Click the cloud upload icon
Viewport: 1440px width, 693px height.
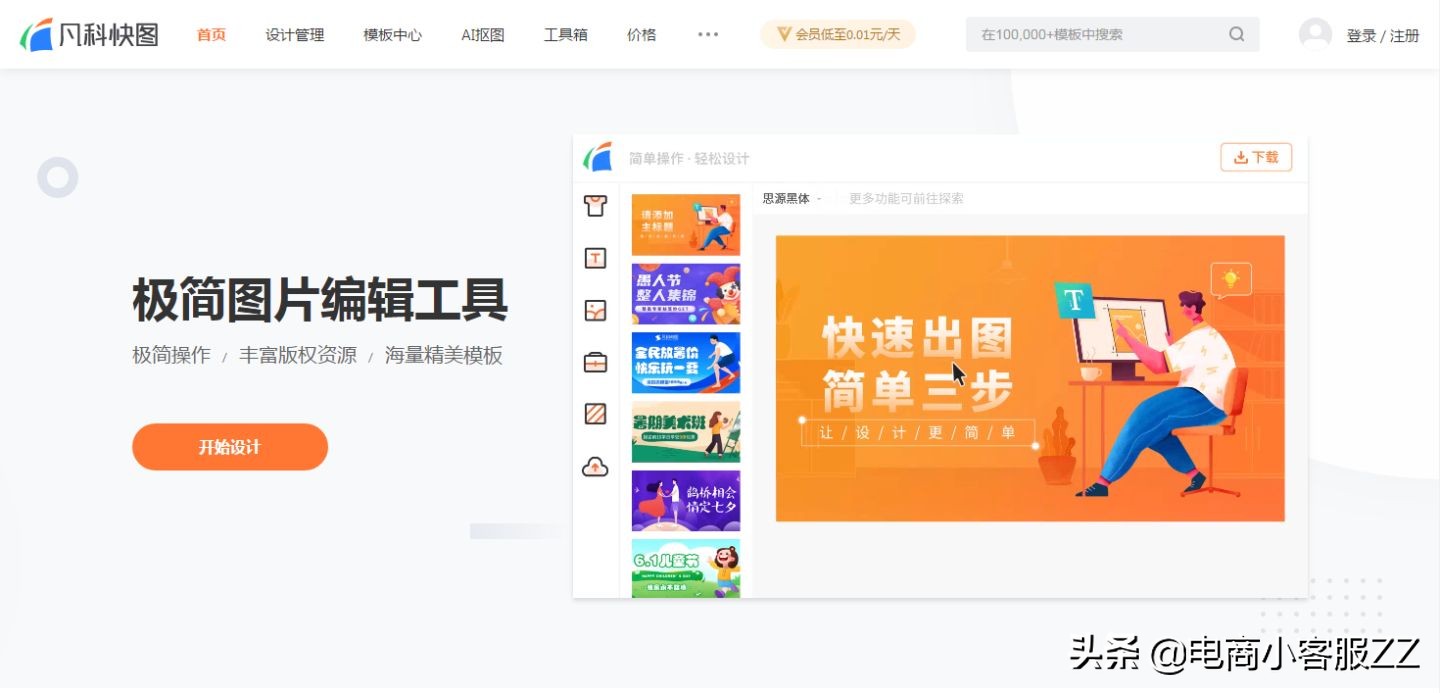pyautogui.click(x=595, y=466)
